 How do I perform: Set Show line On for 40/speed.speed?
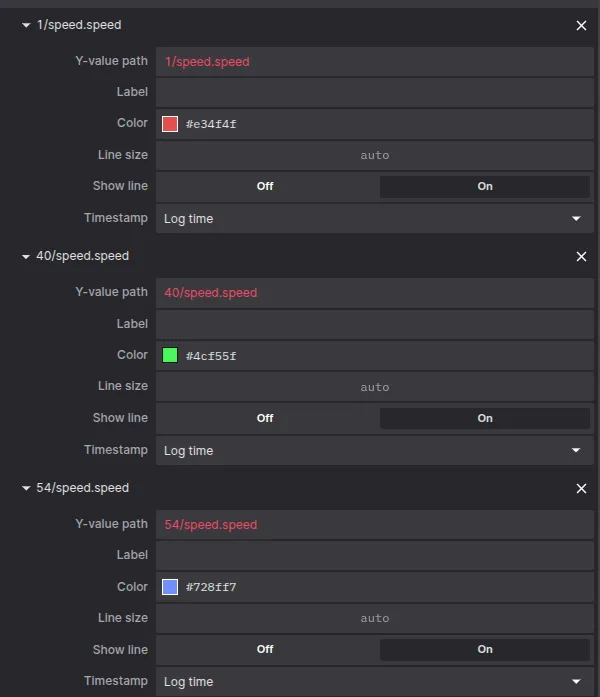[485, 418]
